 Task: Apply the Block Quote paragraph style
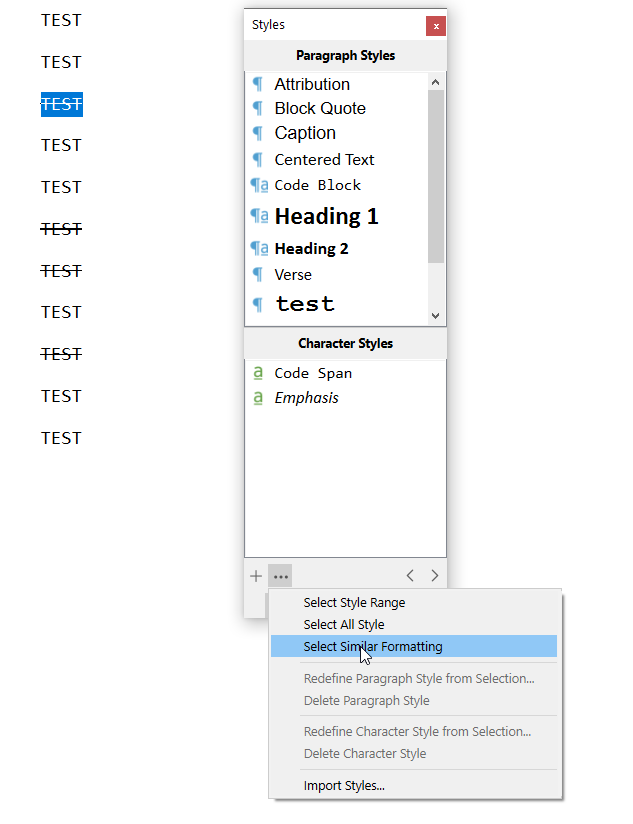pyautogui.click(x=320, y=109)
